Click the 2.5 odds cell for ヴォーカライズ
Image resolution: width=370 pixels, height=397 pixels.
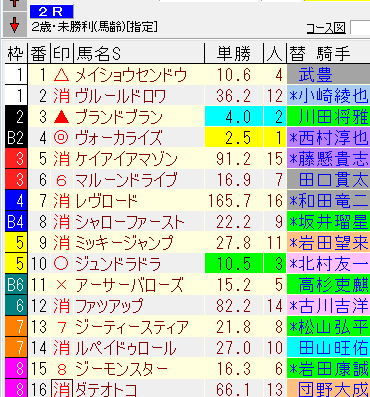234,138
